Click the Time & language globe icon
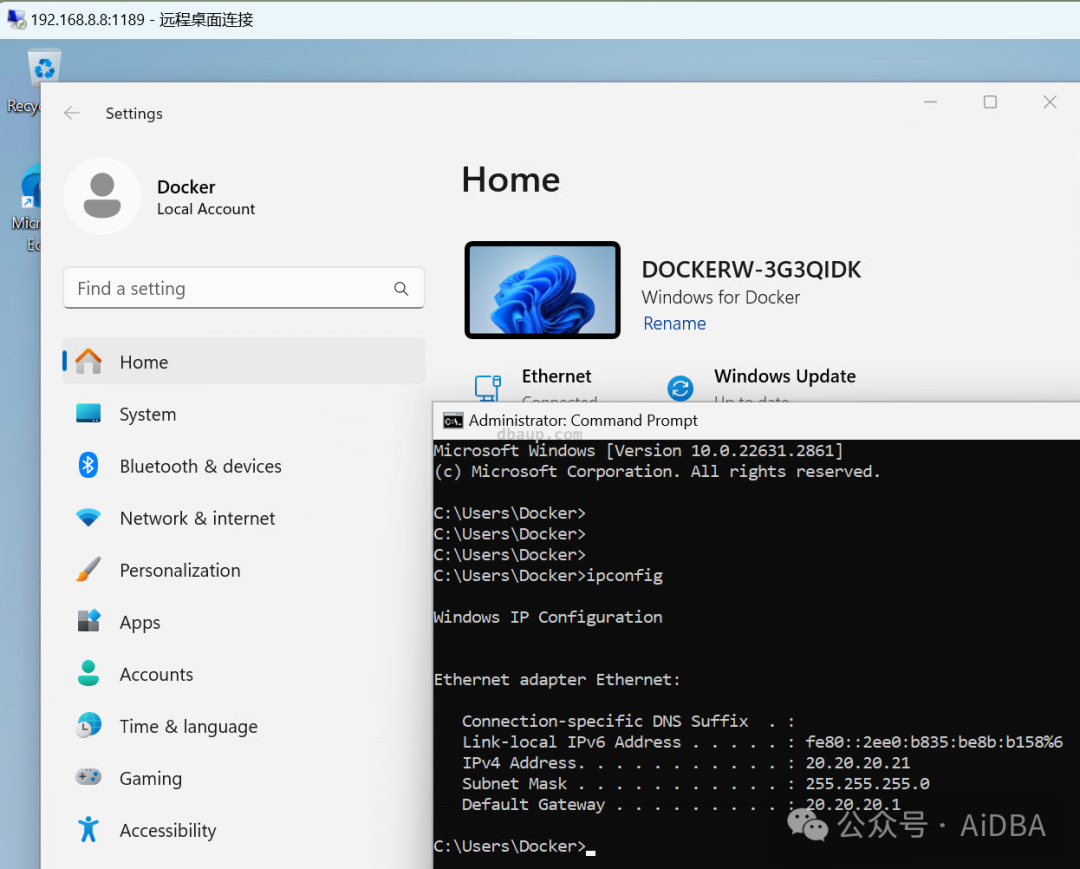Viewport: 1080px width, 869px height. 88,726
